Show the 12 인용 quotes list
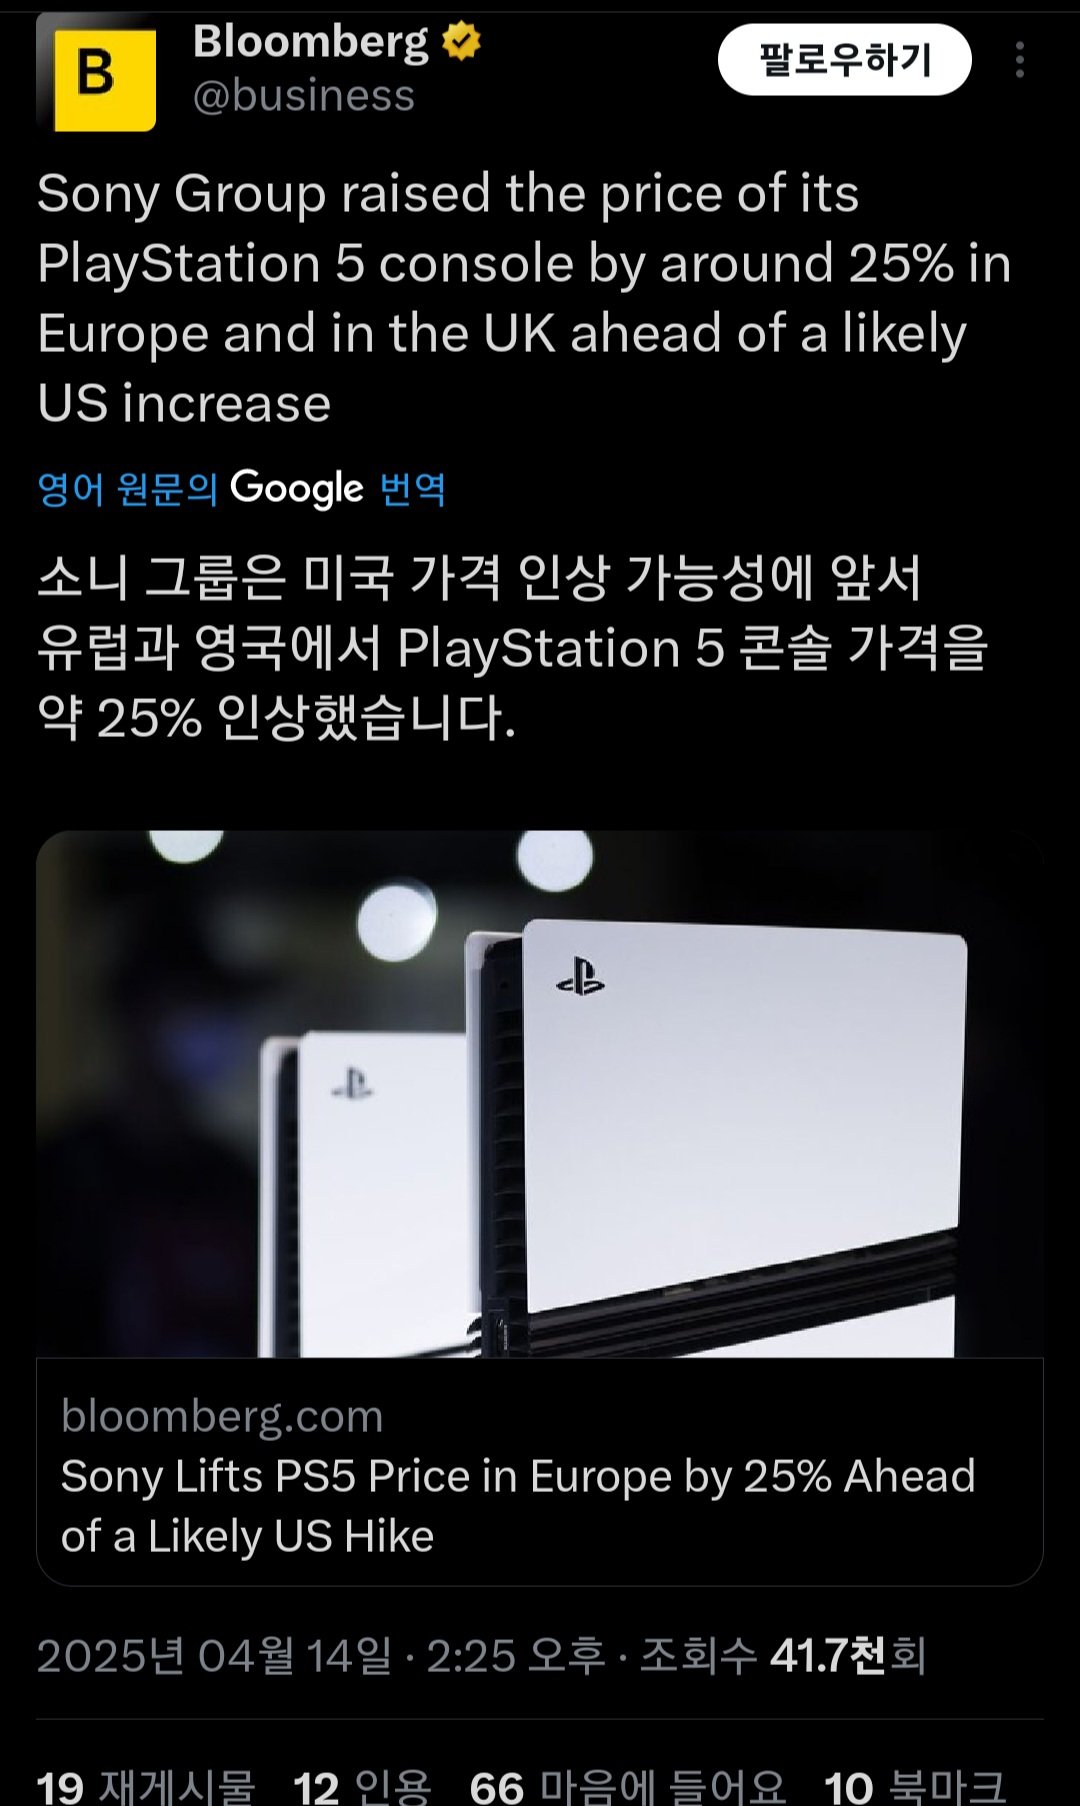This screenshot has height=1806, width=1080. tap(362, 1786)
